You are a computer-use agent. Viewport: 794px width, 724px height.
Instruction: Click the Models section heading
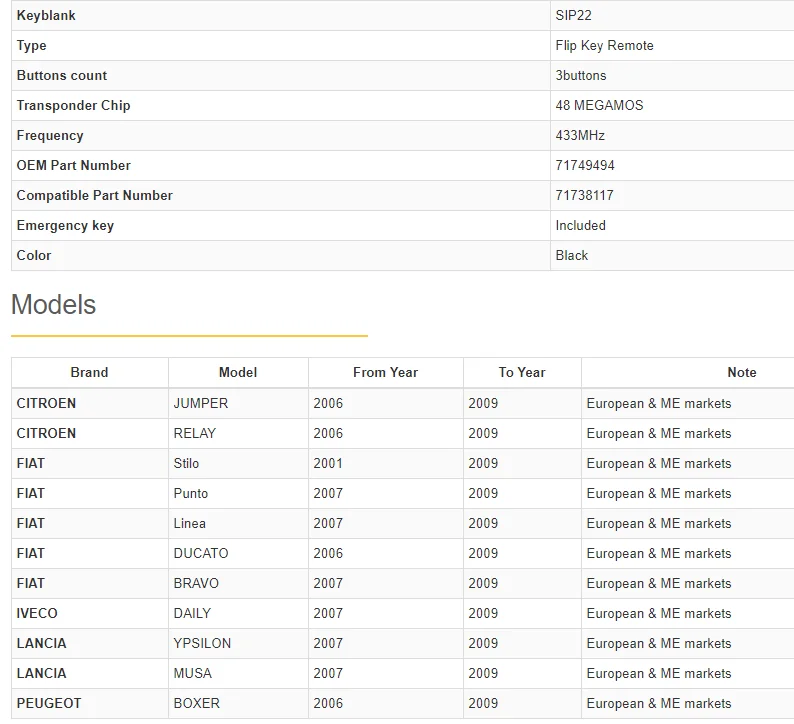click(53, 304)
